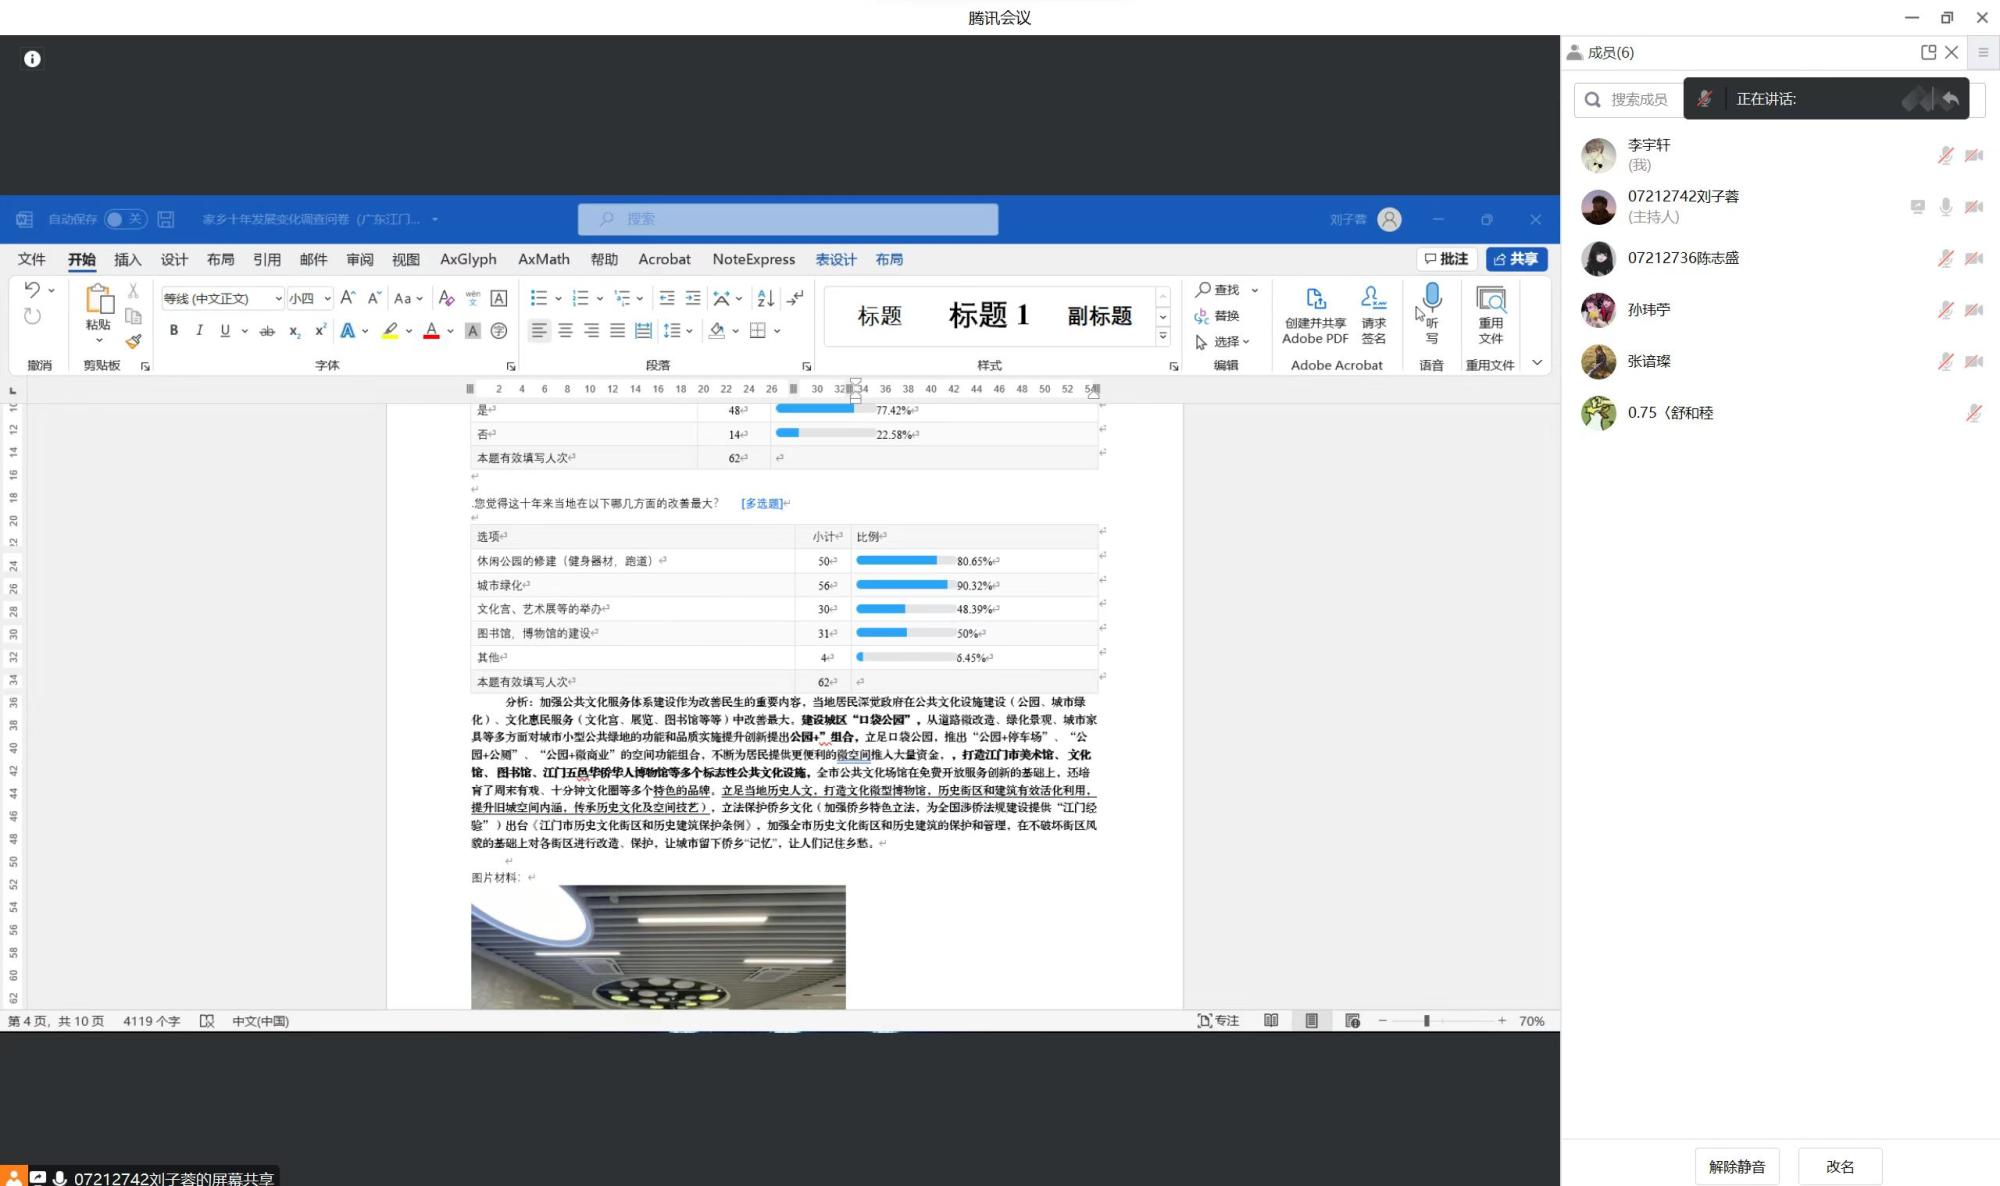Image resolution: width=2000 pixels, height=1186 pixels.
Task: Pop out the members panel
Action: point(1928,53)
